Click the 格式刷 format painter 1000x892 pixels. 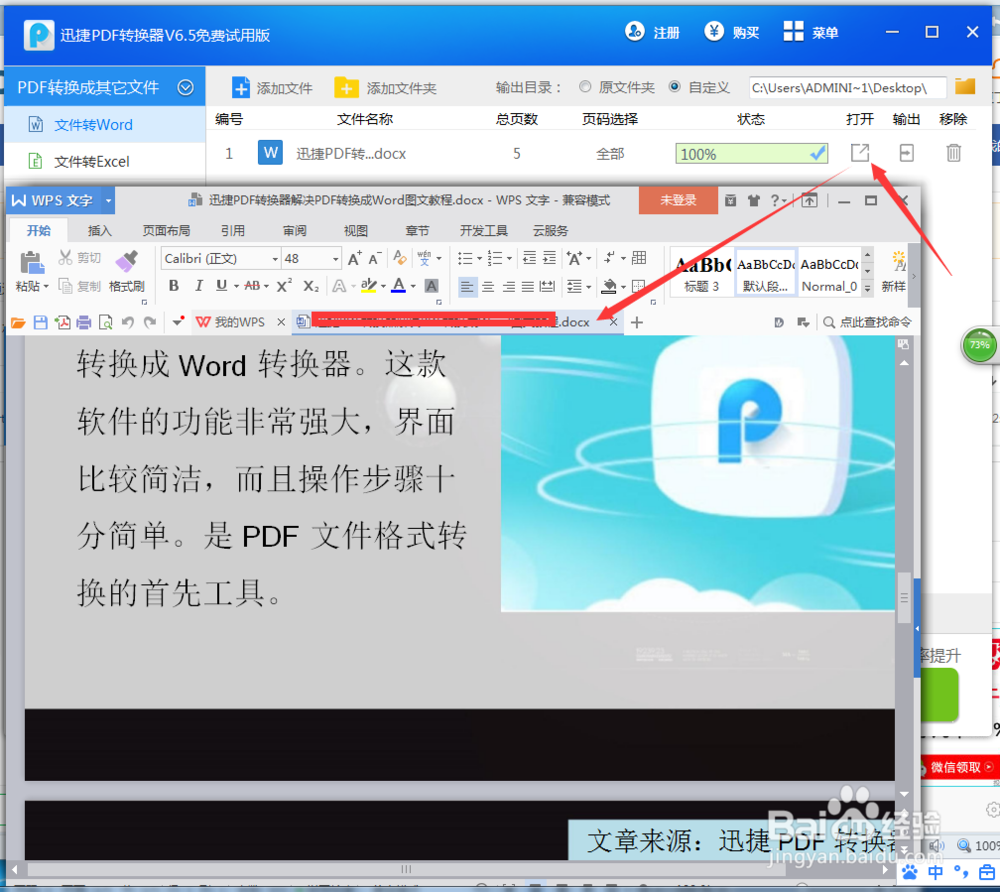[x=126, y=271]
